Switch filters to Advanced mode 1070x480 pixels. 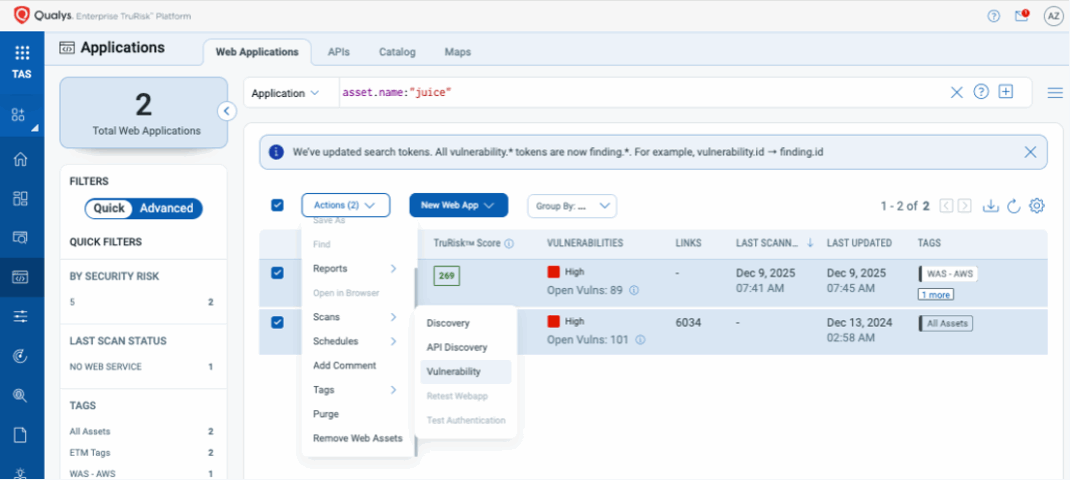(166, 208)
